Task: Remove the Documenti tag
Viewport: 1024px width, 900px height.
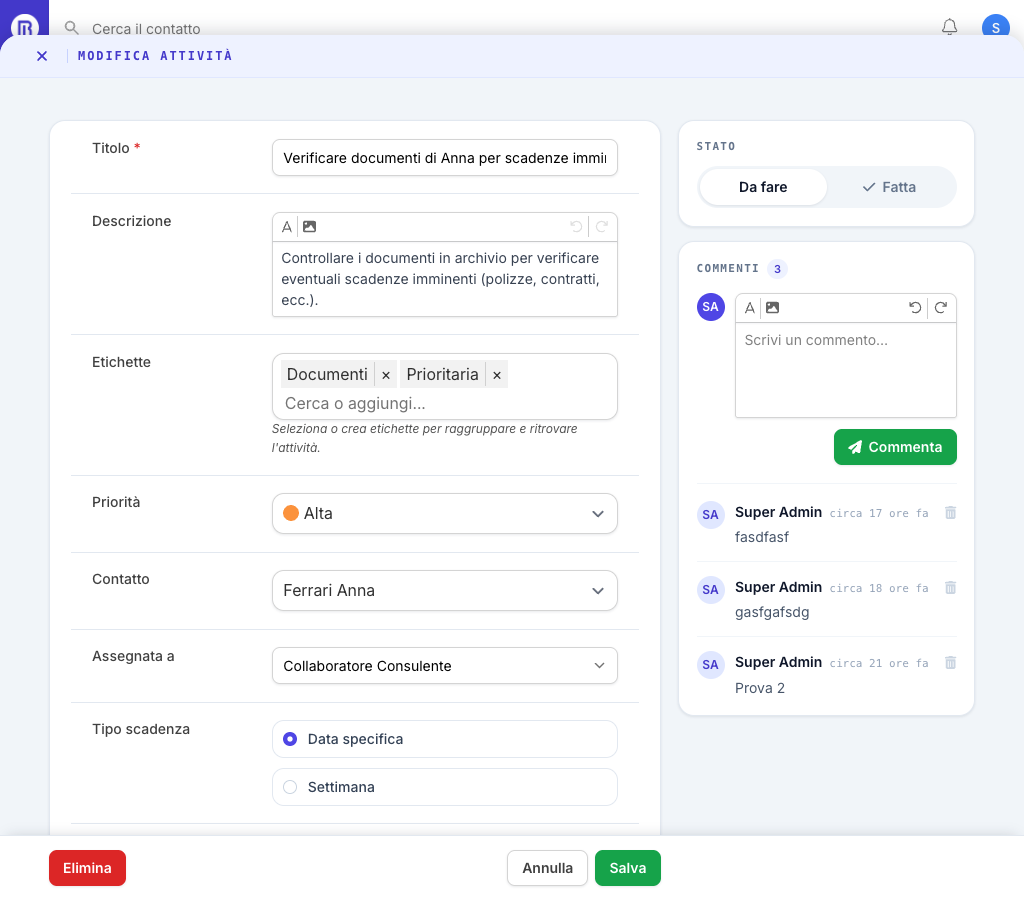Action: click(x=386, y=375)
